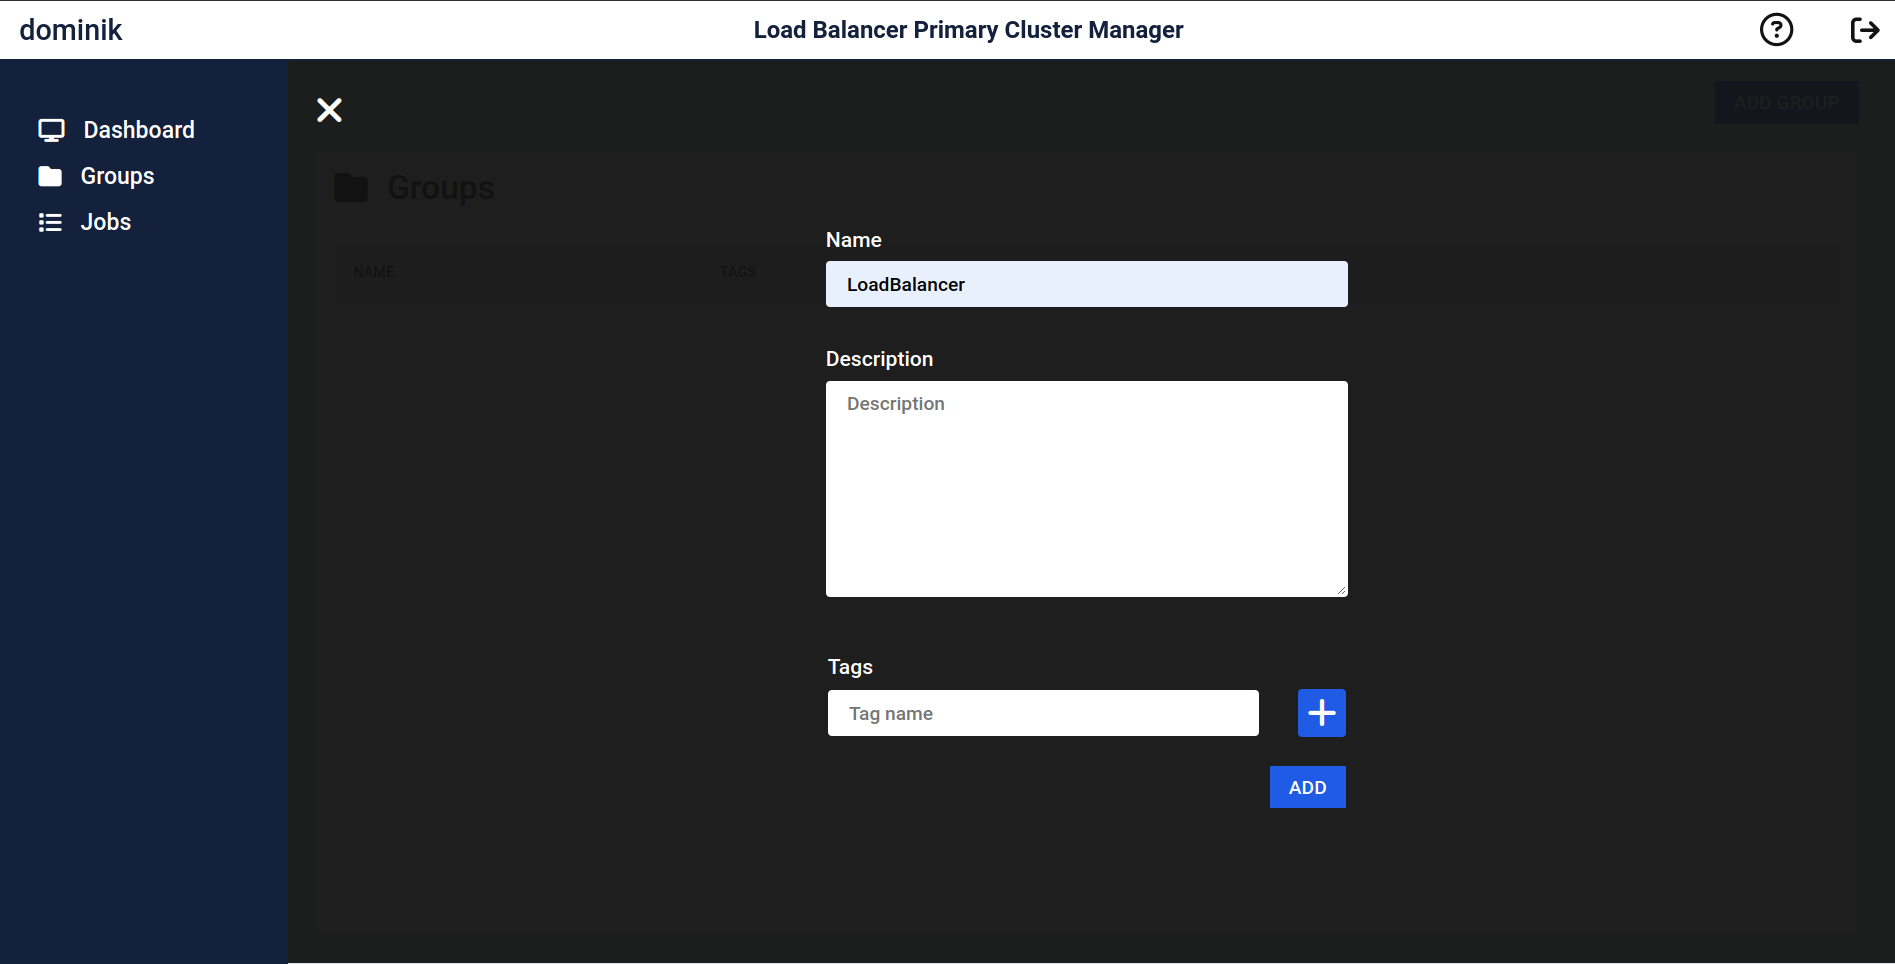Open Dashboard from the sidebar menu
1895x964 pixels.
[139, 129]
